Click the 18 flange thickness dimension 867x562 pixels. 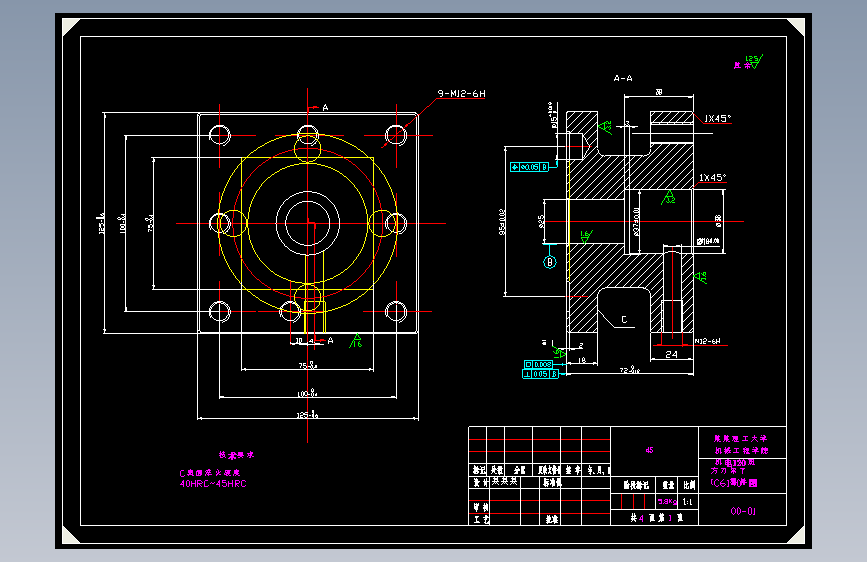(582, 360)
